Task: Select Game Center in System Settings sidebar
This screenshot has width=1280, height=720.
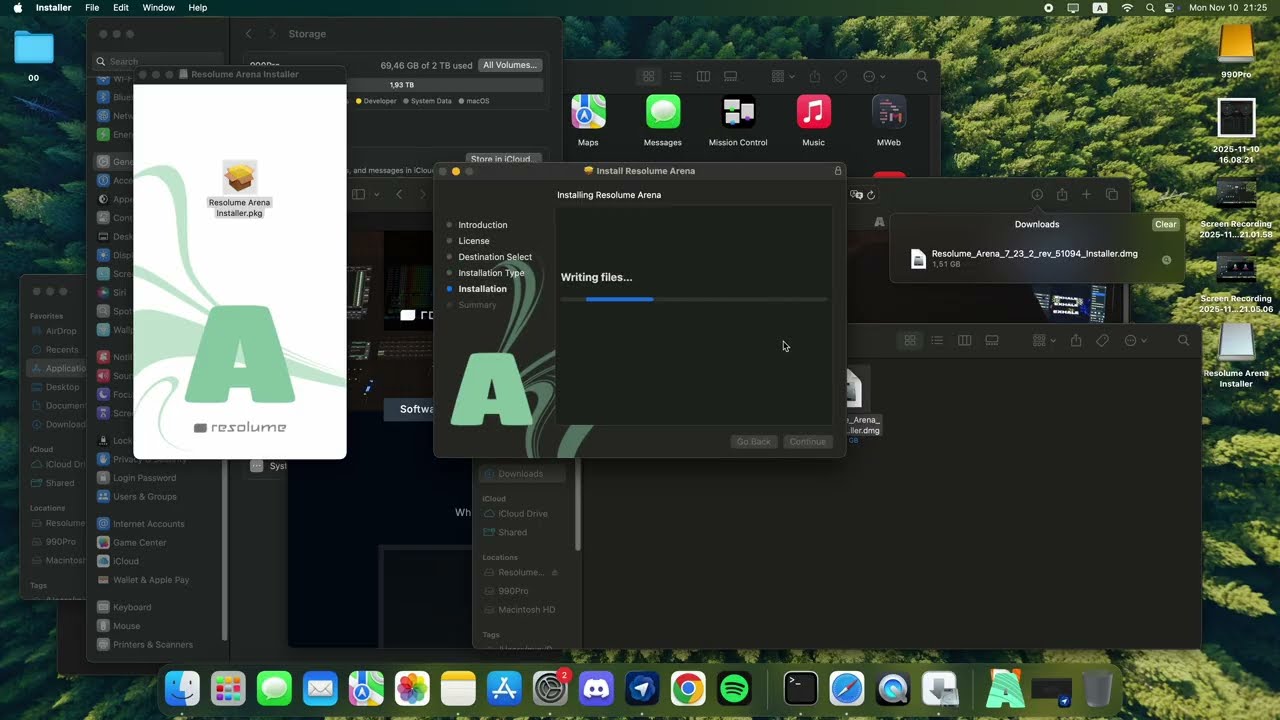Action: point(139,542)
